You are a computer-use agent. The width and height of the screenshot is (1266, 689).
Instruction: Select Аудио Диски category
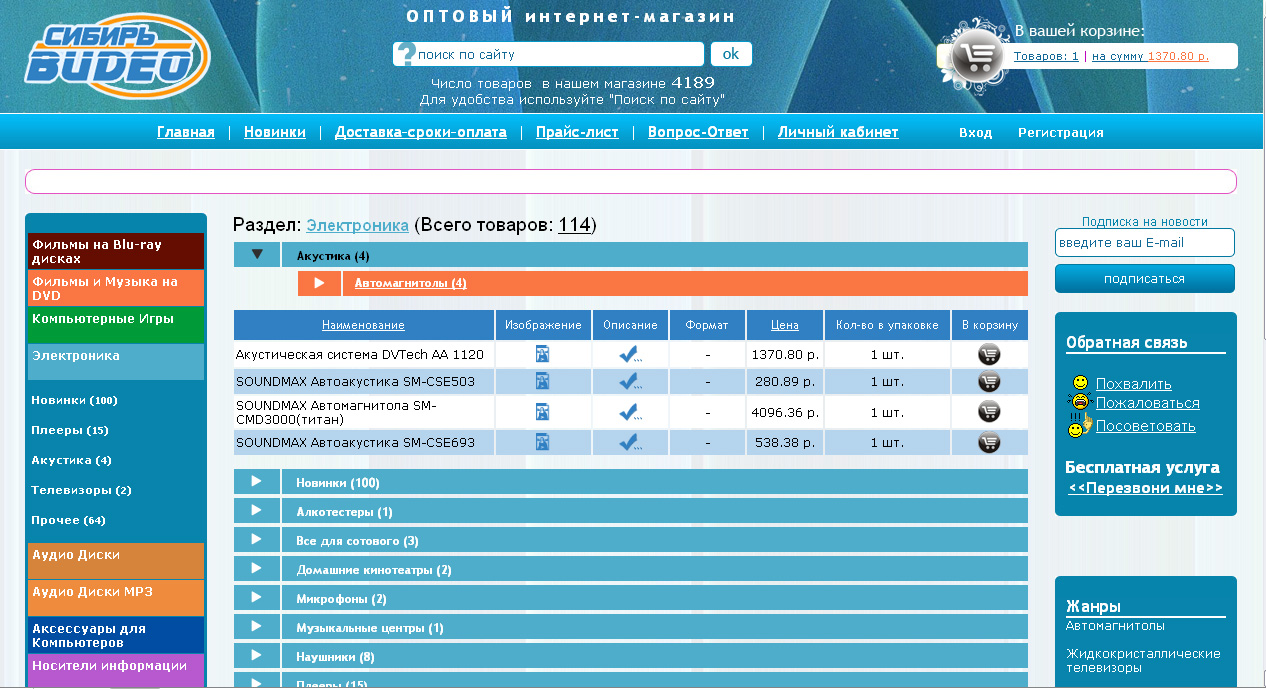point(116,561)
